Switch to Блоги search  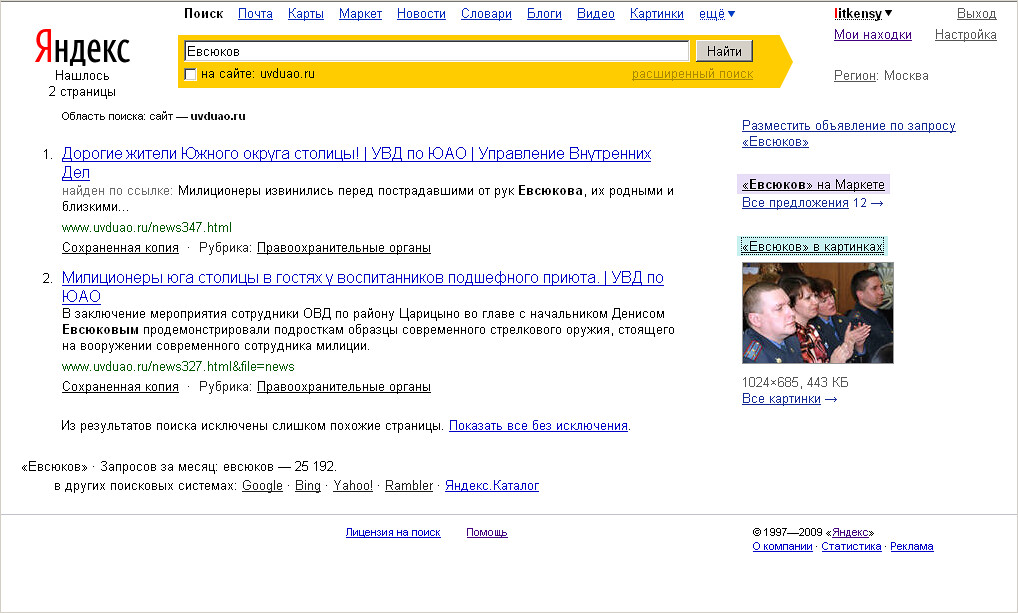544,14
